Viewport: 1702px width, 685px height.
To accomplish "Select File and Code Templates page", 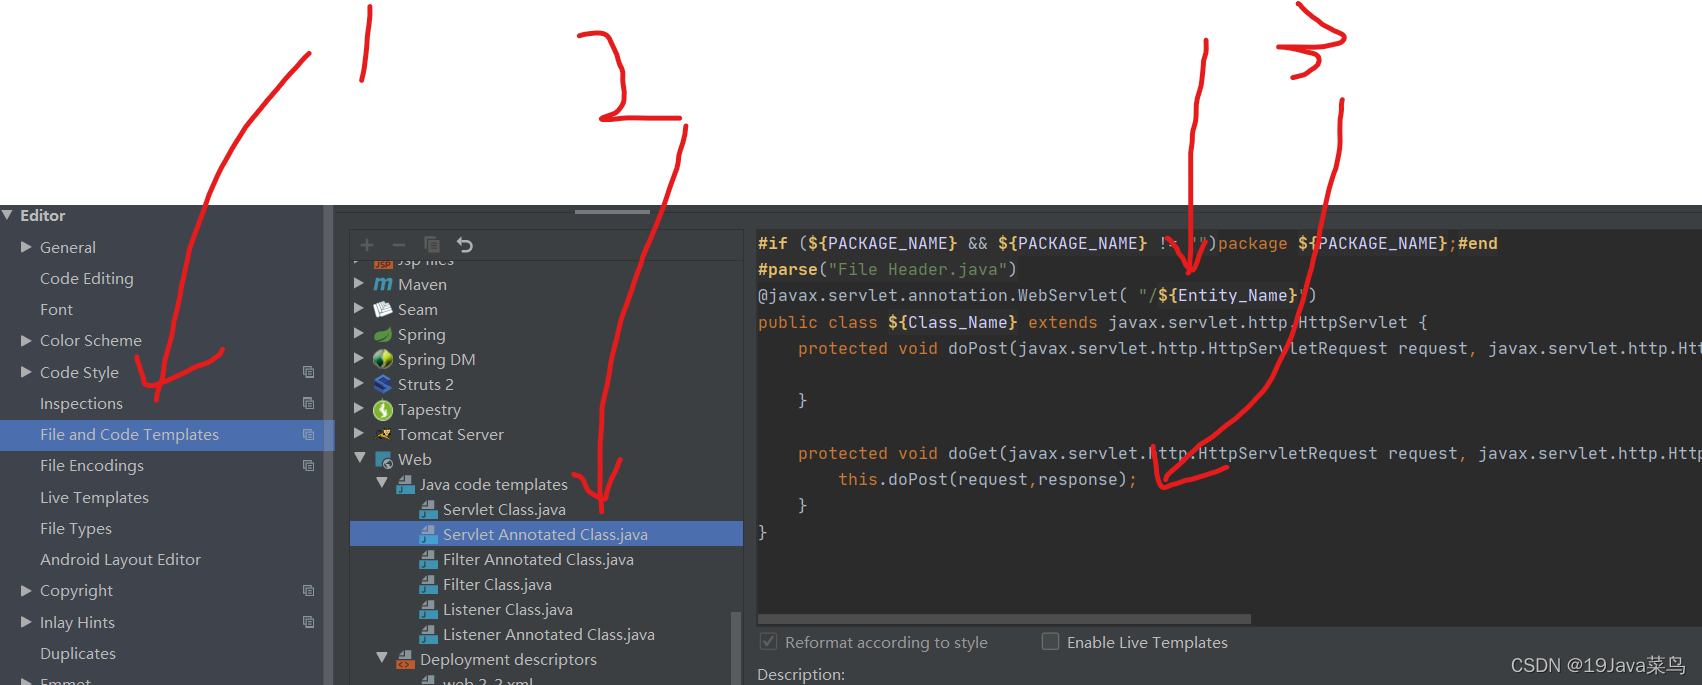I will coord(129,435).
